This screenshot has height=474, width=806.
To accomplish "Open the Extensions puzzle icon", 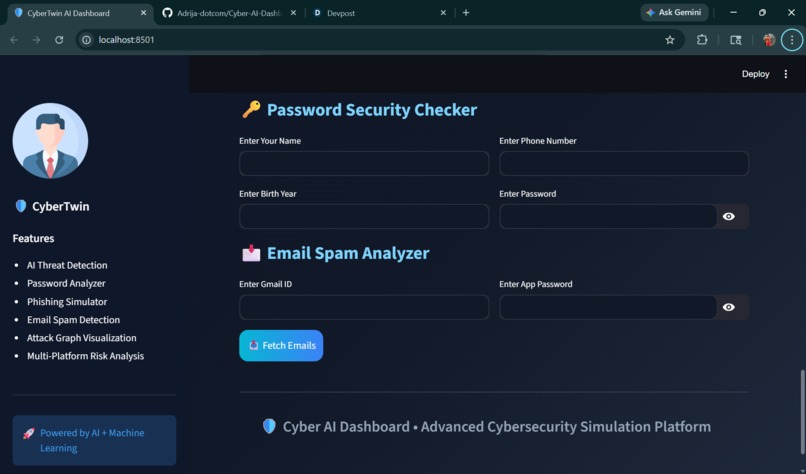I will (702, 40).
